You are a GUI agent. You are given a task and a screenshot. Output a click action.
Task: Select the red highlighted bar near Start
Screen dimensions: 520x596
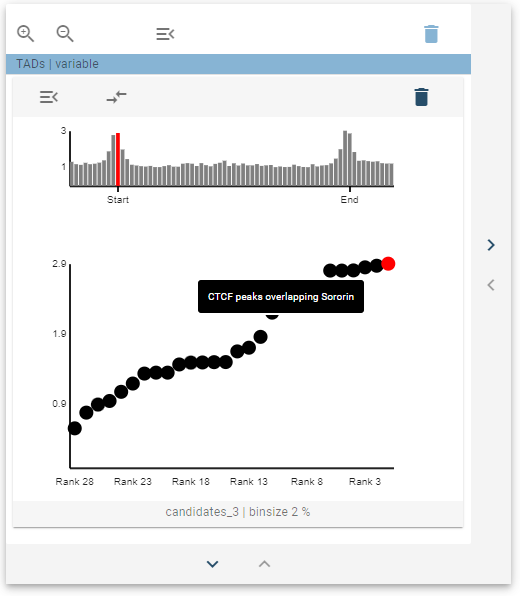coord(118,159)
